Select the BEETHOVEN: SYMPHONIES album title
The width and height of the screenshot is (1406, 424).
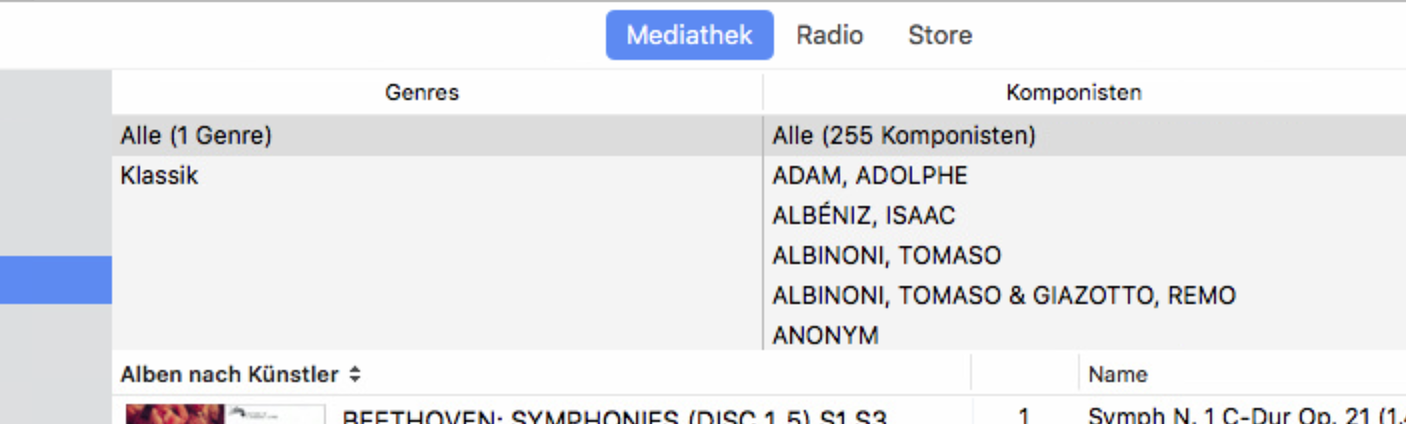pos(614,416)
